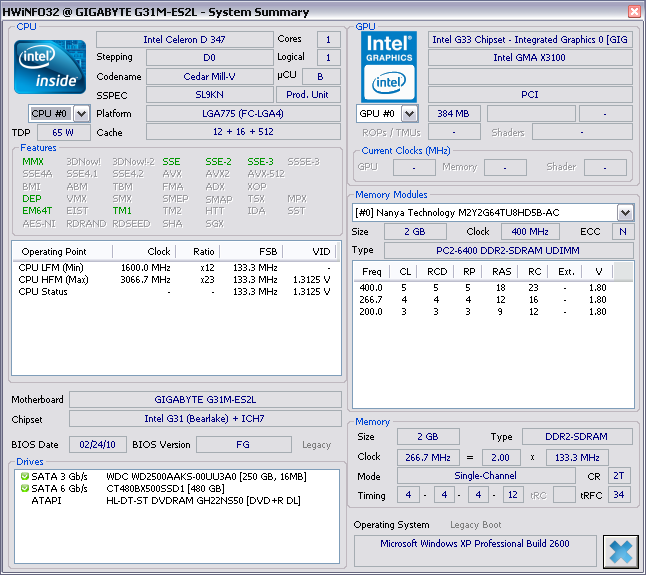
Task: Click the Intel Celeron D 347 CPU name field
Action: (x=185, y=40)
